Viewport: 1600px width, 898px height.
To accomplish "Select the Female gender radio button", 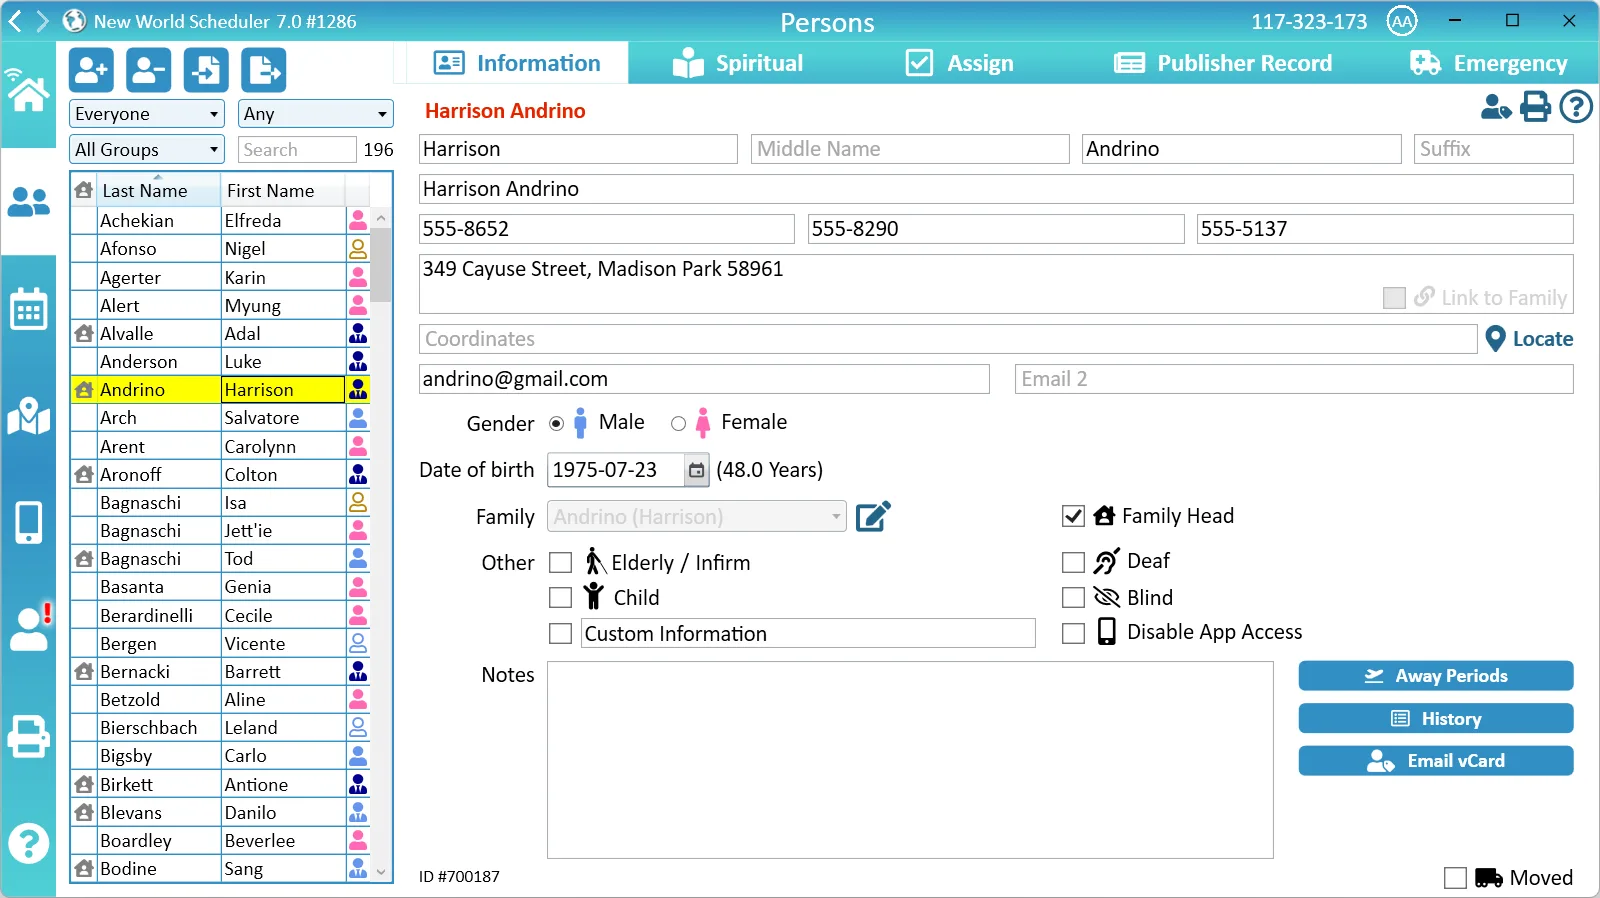I will [x=678, y=423].
